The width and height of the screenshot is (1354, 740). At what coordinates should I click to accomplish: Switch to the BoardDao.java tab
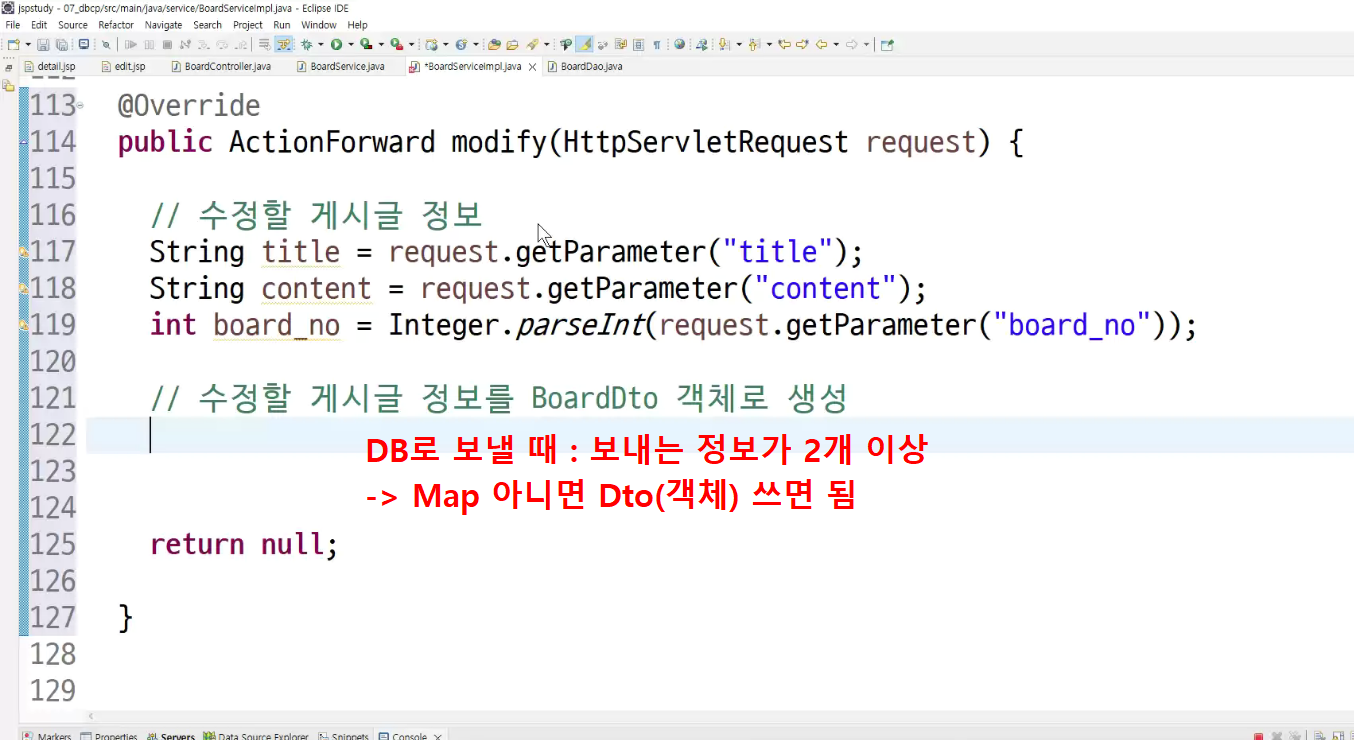(591, 67)
